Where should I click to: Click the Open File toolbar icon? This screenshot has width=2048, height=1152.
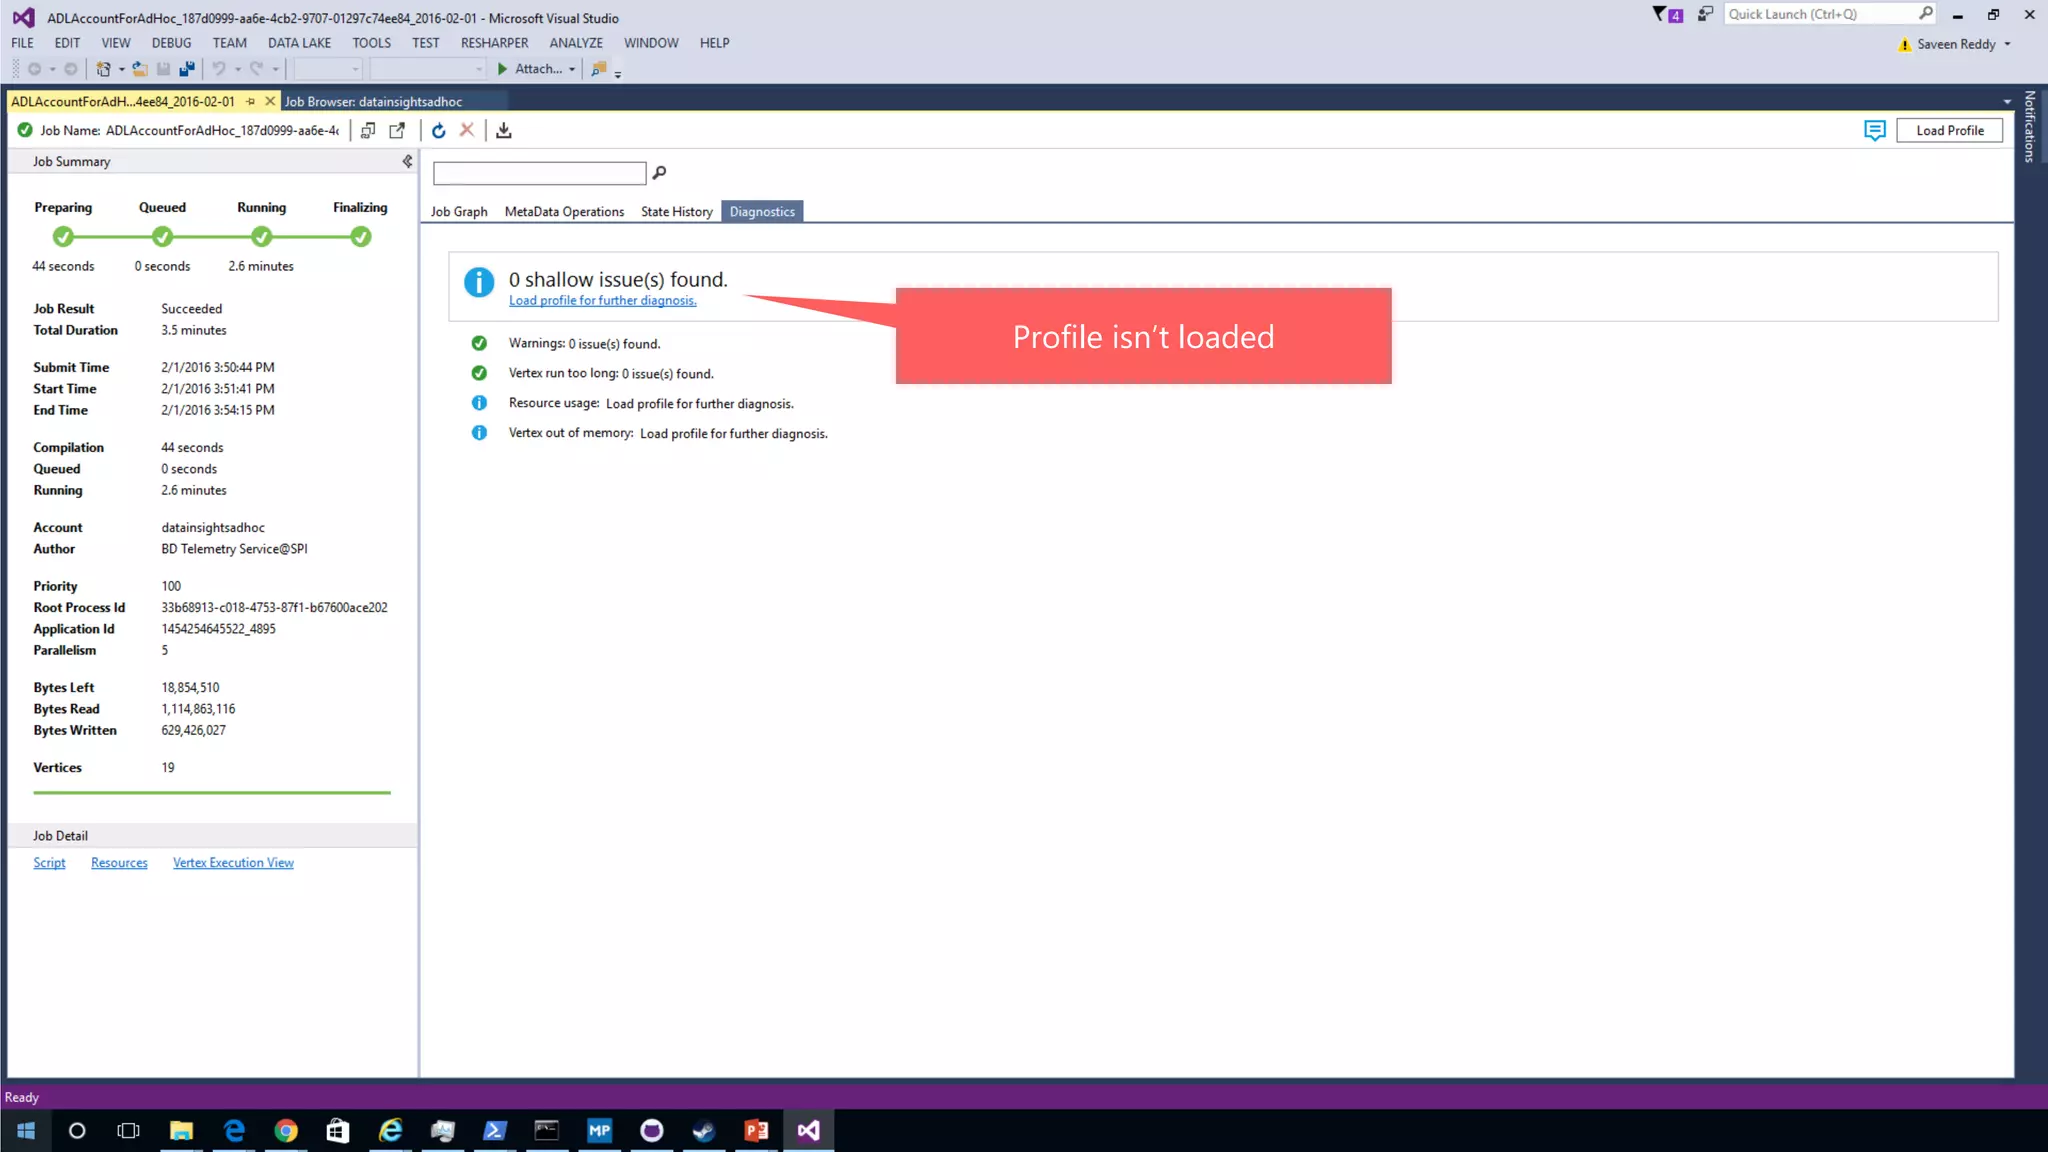(140, 69)
